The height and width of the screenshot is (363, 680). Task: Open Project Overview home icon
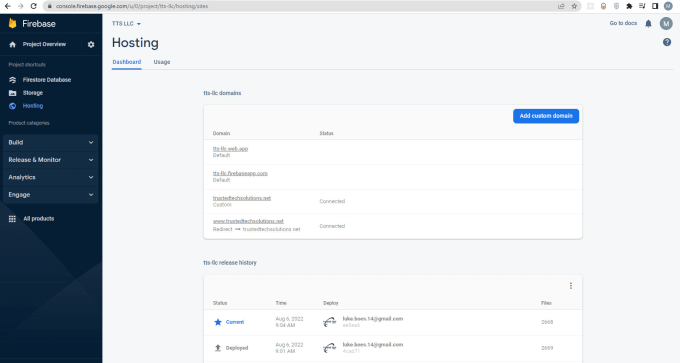(x=12, y=44)
